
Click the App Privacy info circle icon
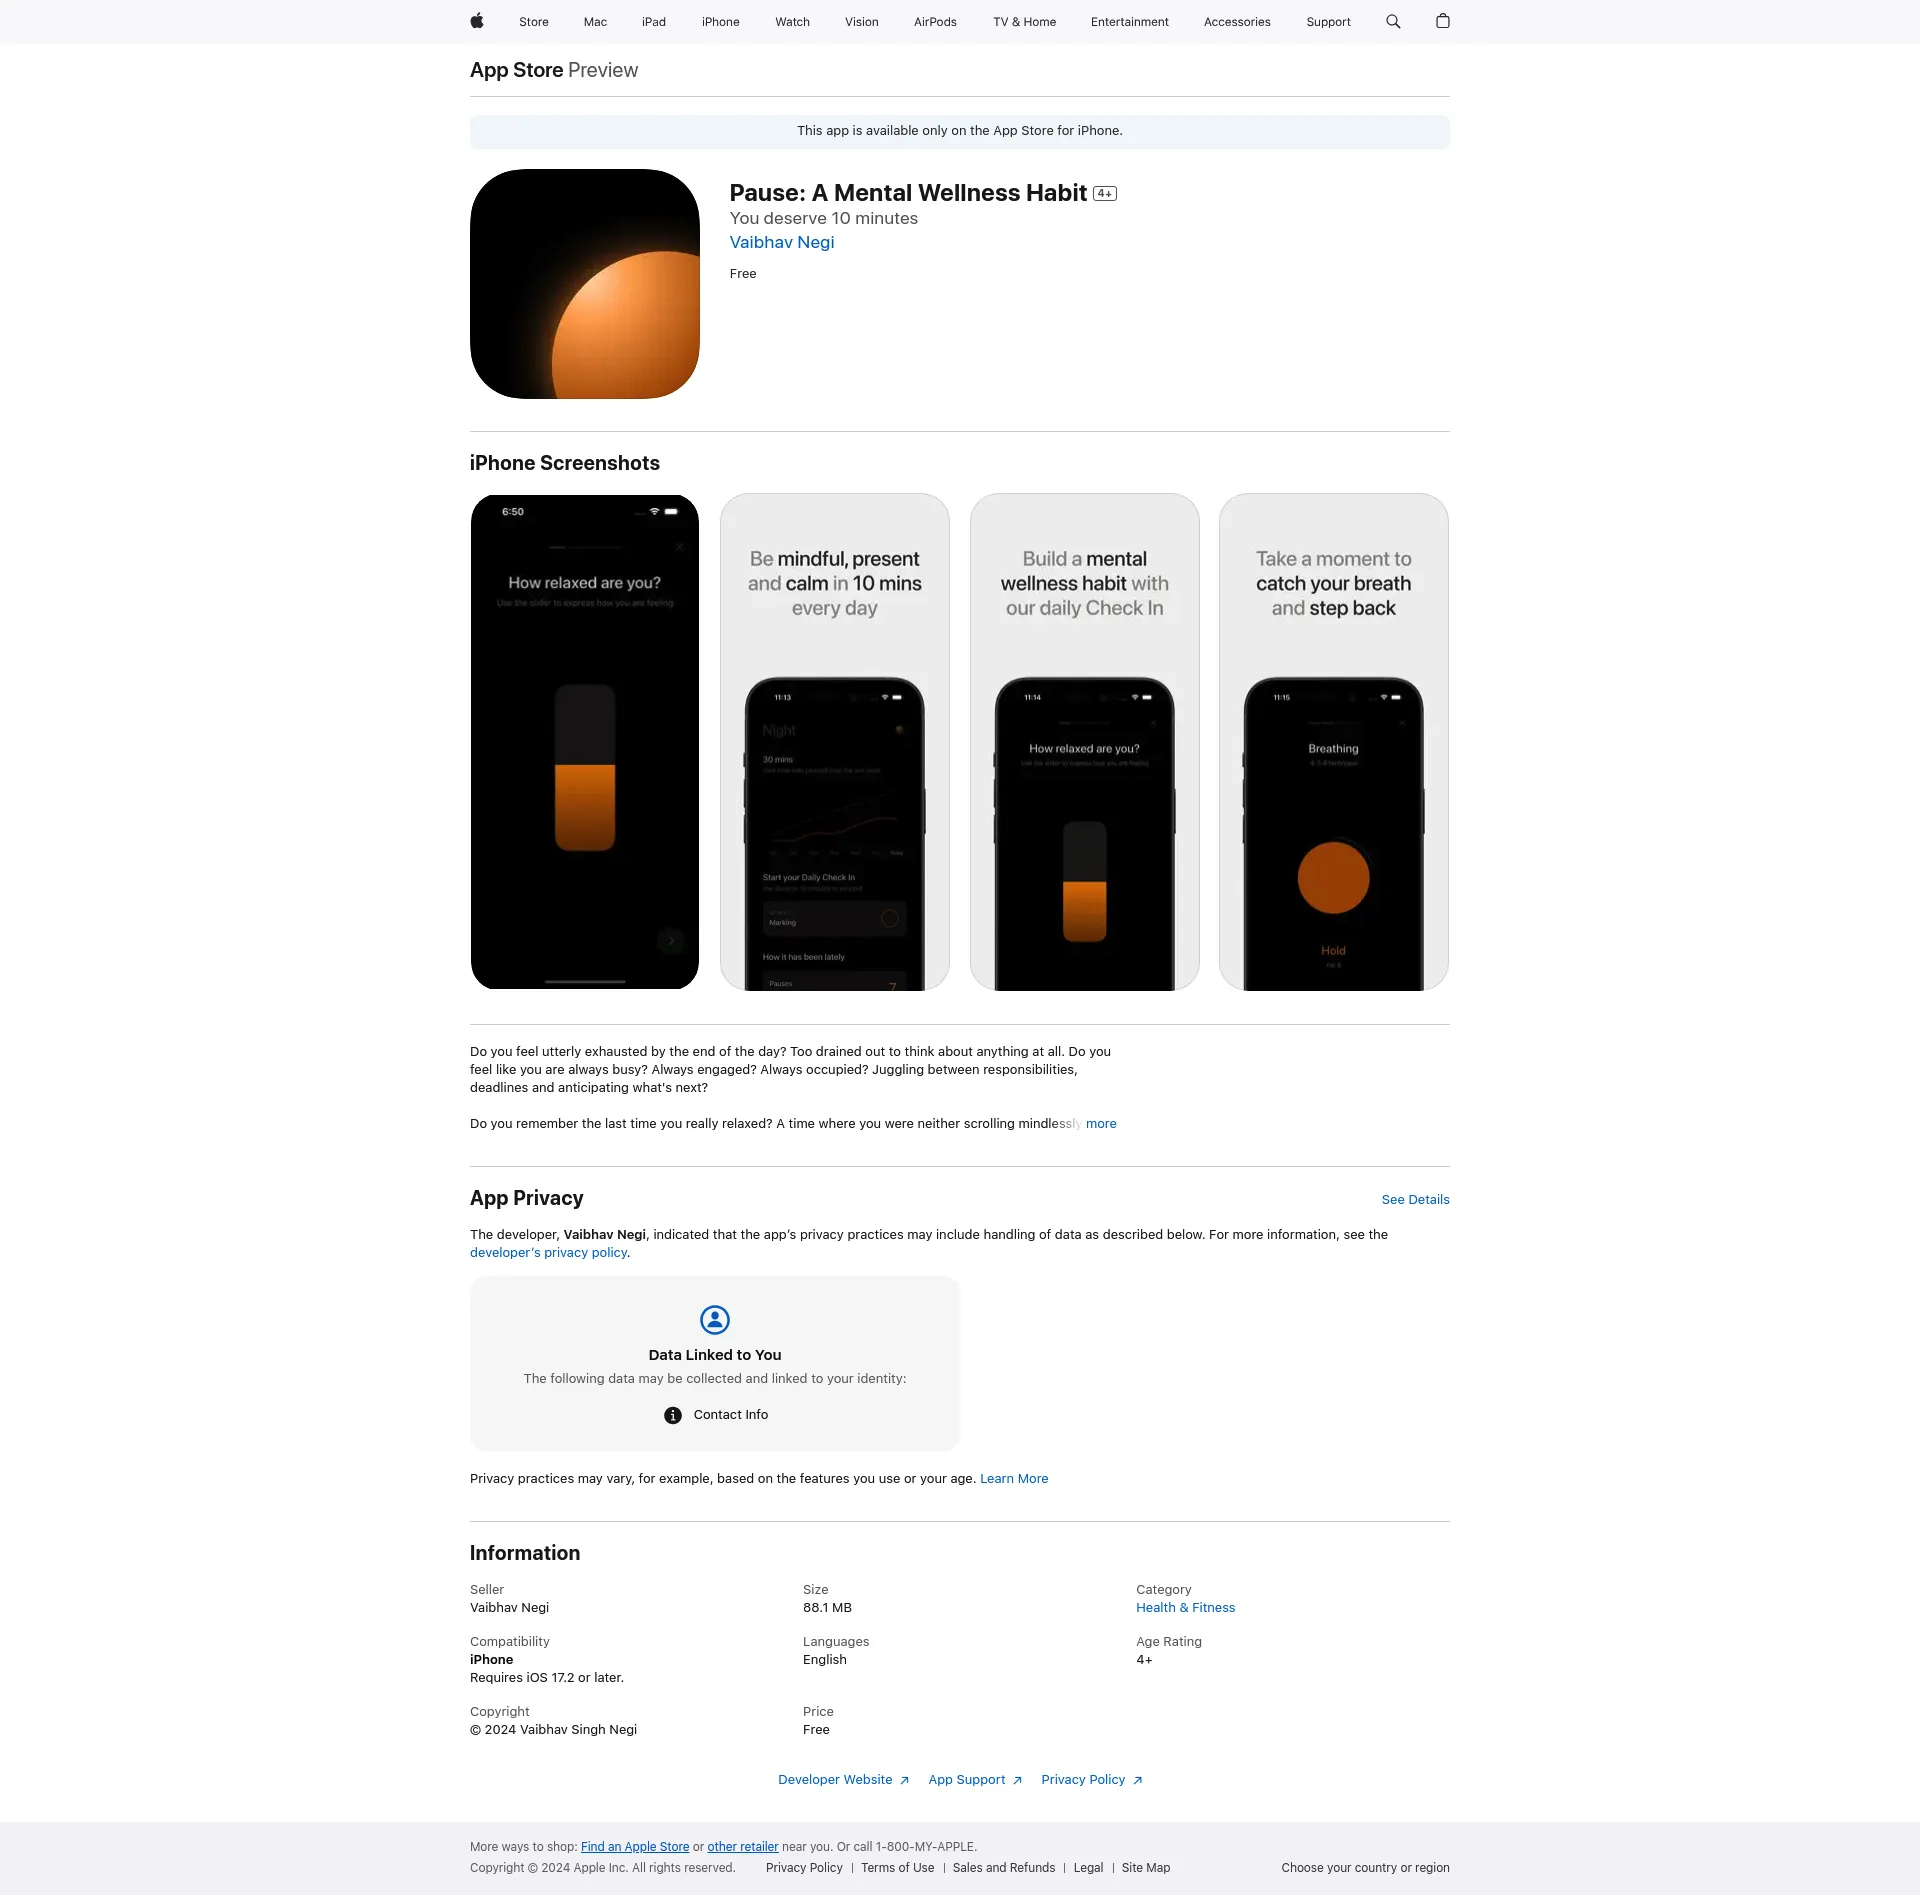[675, 1414]
